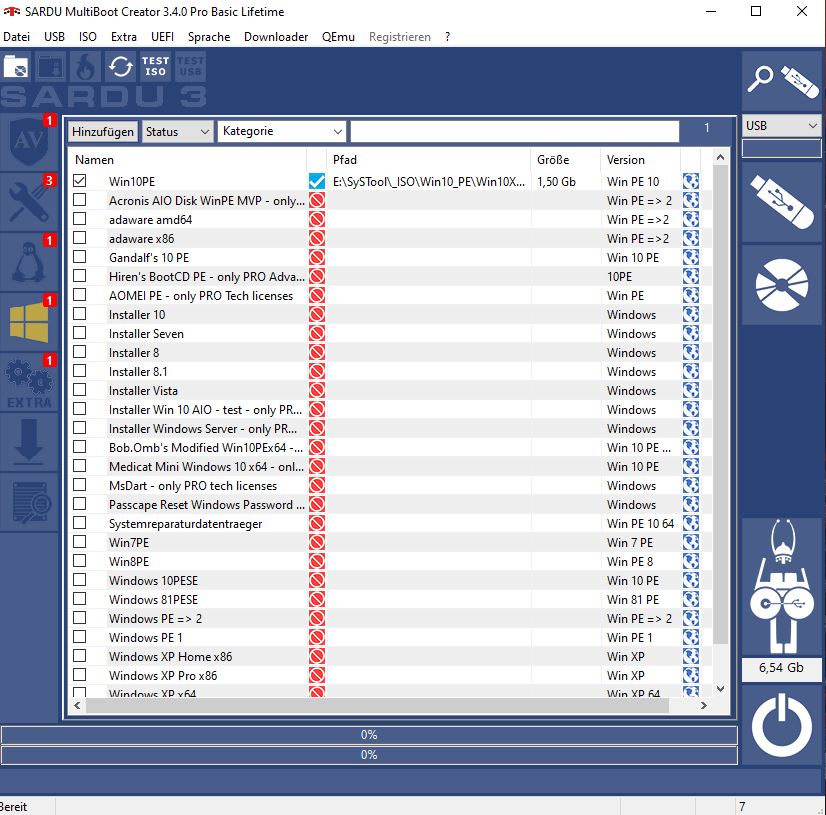Select the Windows 10PESE row name
826x815 pixels.
(153, 581)
